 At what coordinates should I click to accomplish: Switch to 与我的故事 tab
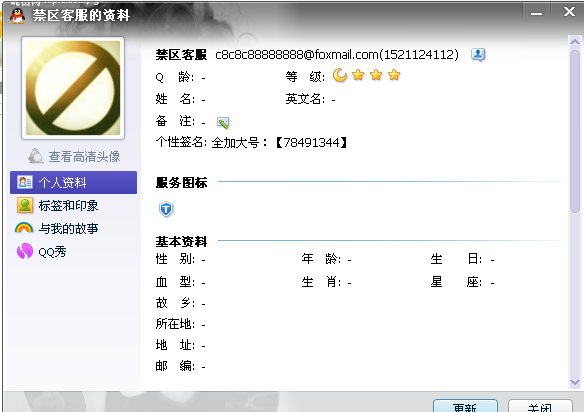68,229
